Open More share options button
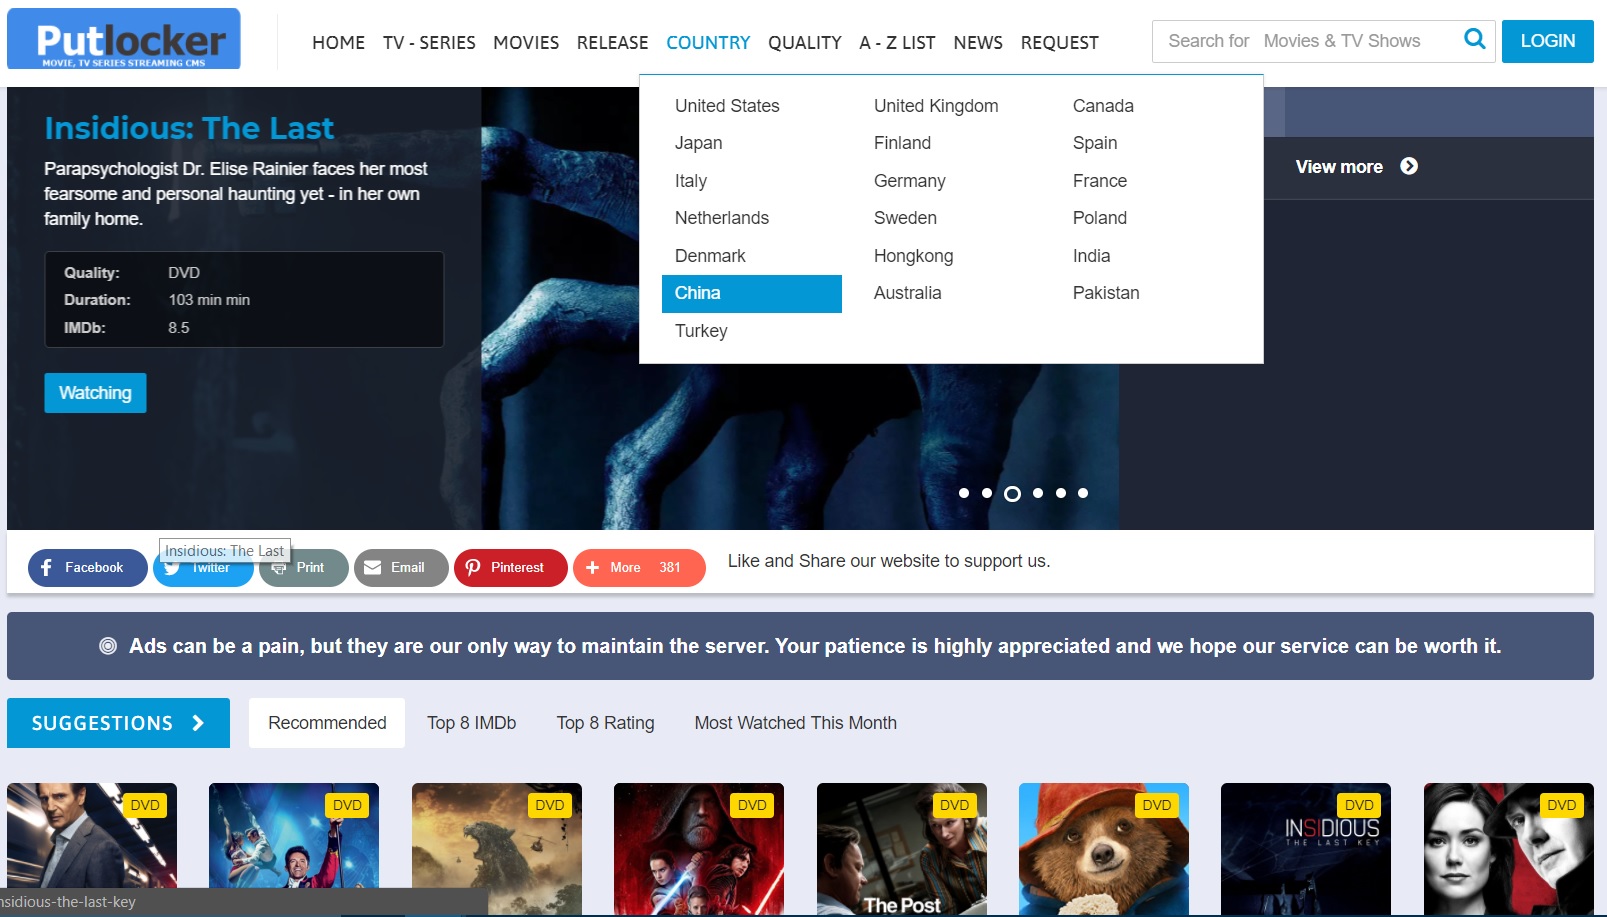Screen dimensions: 1607x917 tap(639, 568)
